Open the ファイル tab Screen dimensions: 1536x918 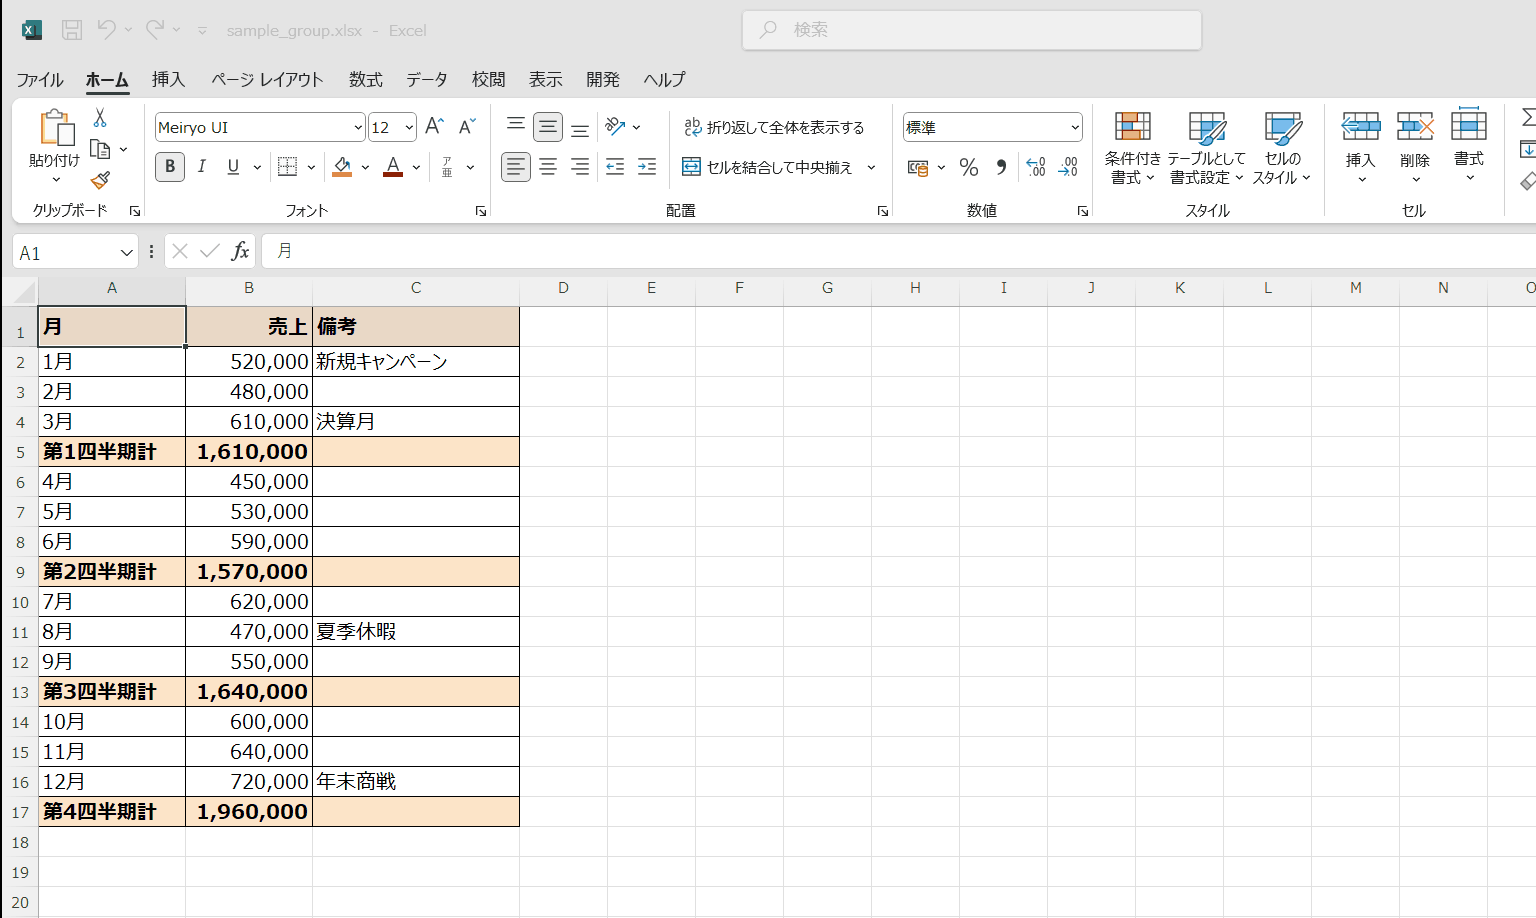pyautogui.click(x=40, y=79)
